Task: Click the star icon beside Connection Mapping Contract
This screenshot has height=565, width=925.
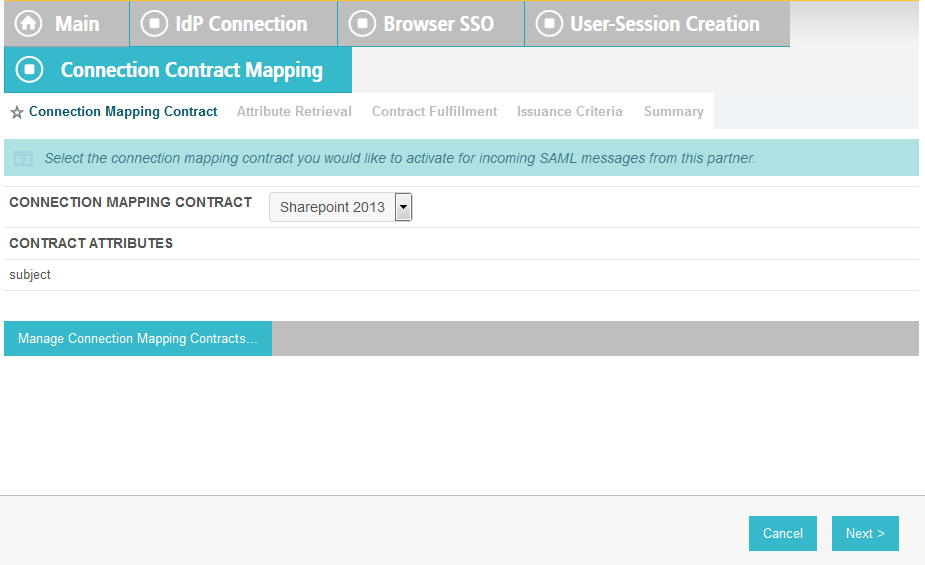Action: point(17,112)
